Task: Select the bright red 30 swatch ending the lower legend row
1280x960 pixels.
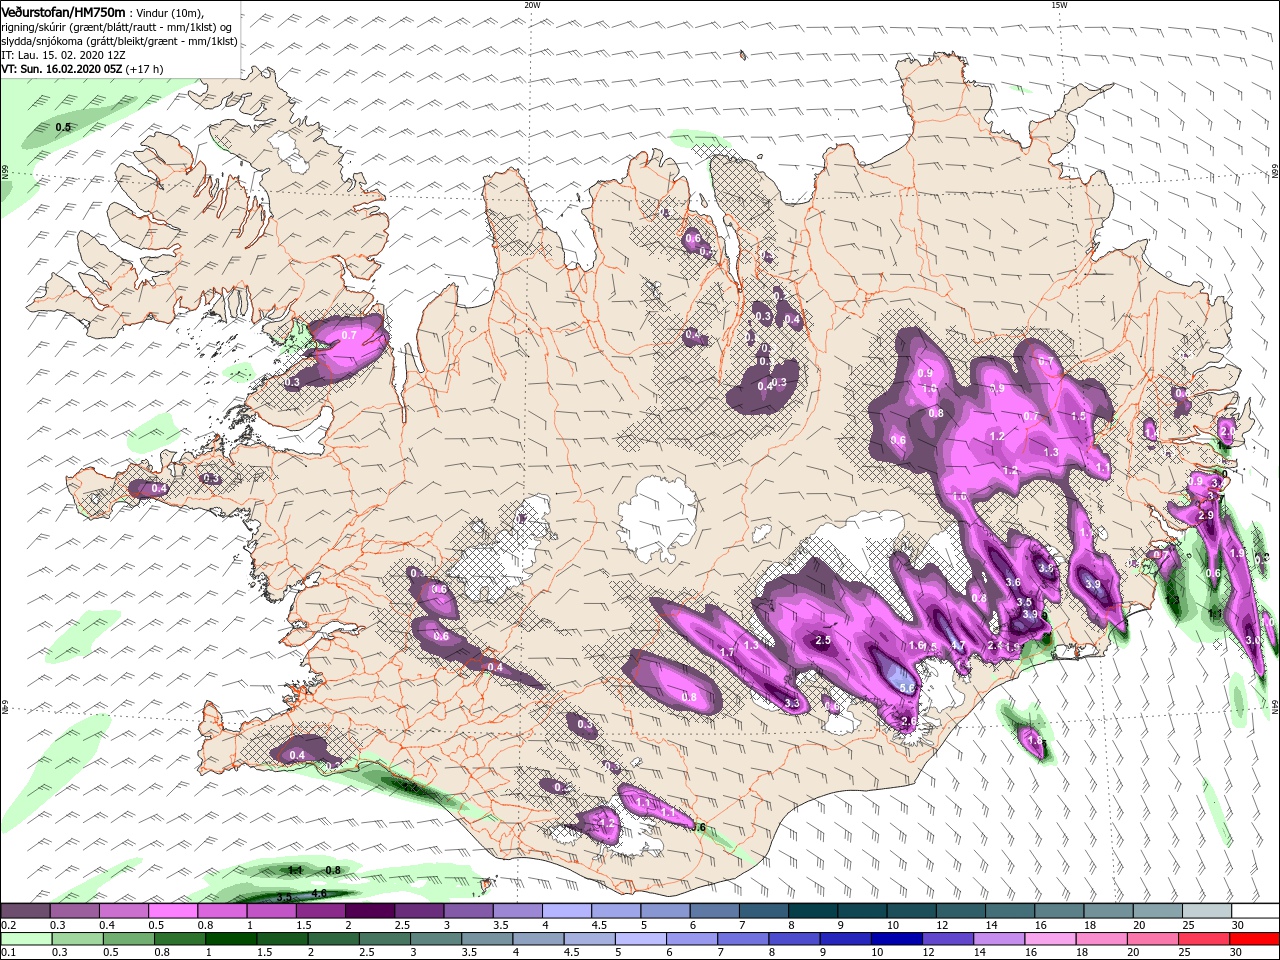Action: 1254,939
